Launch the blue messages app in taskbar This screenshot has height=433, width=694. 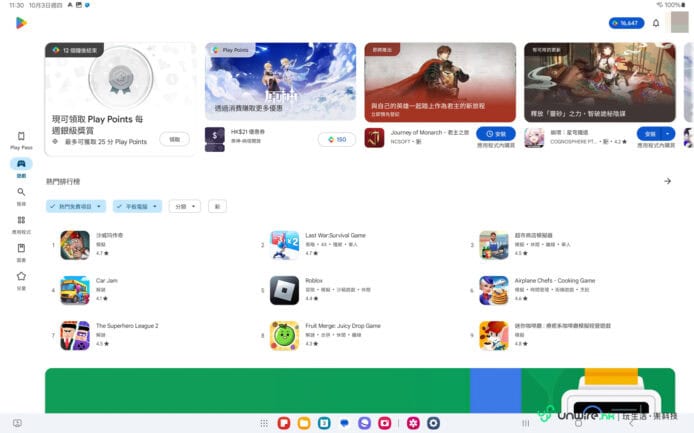click(344, 423)
